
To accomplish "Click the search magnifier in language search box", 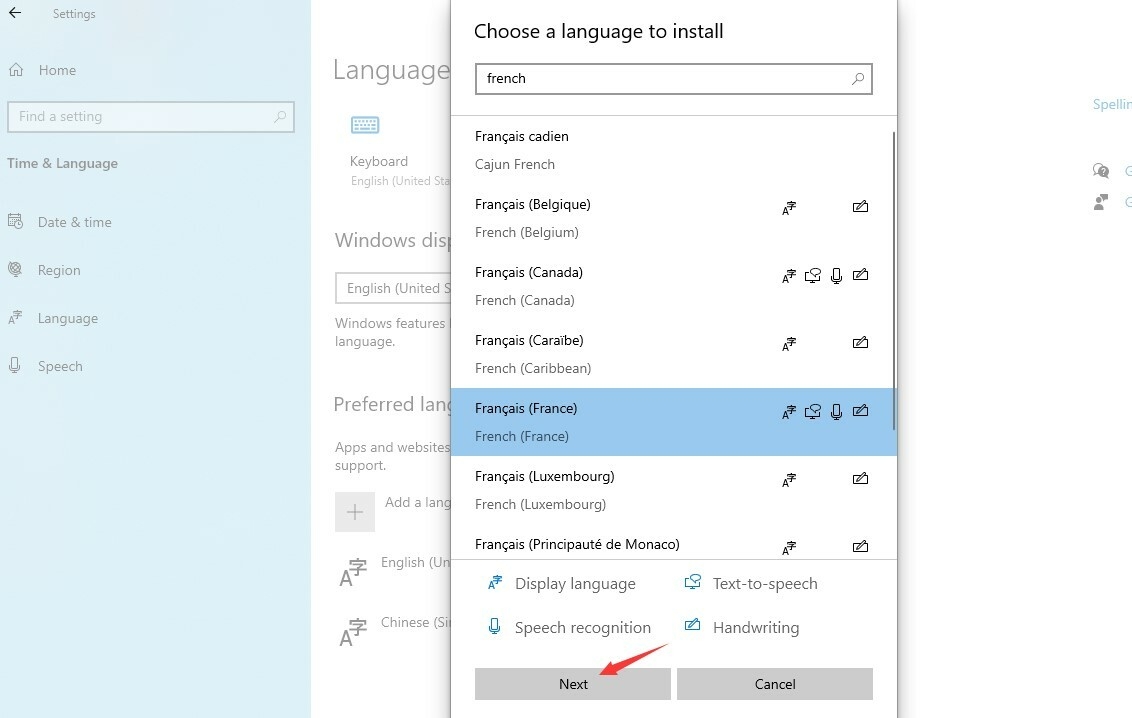I will [x=858, y=79].
